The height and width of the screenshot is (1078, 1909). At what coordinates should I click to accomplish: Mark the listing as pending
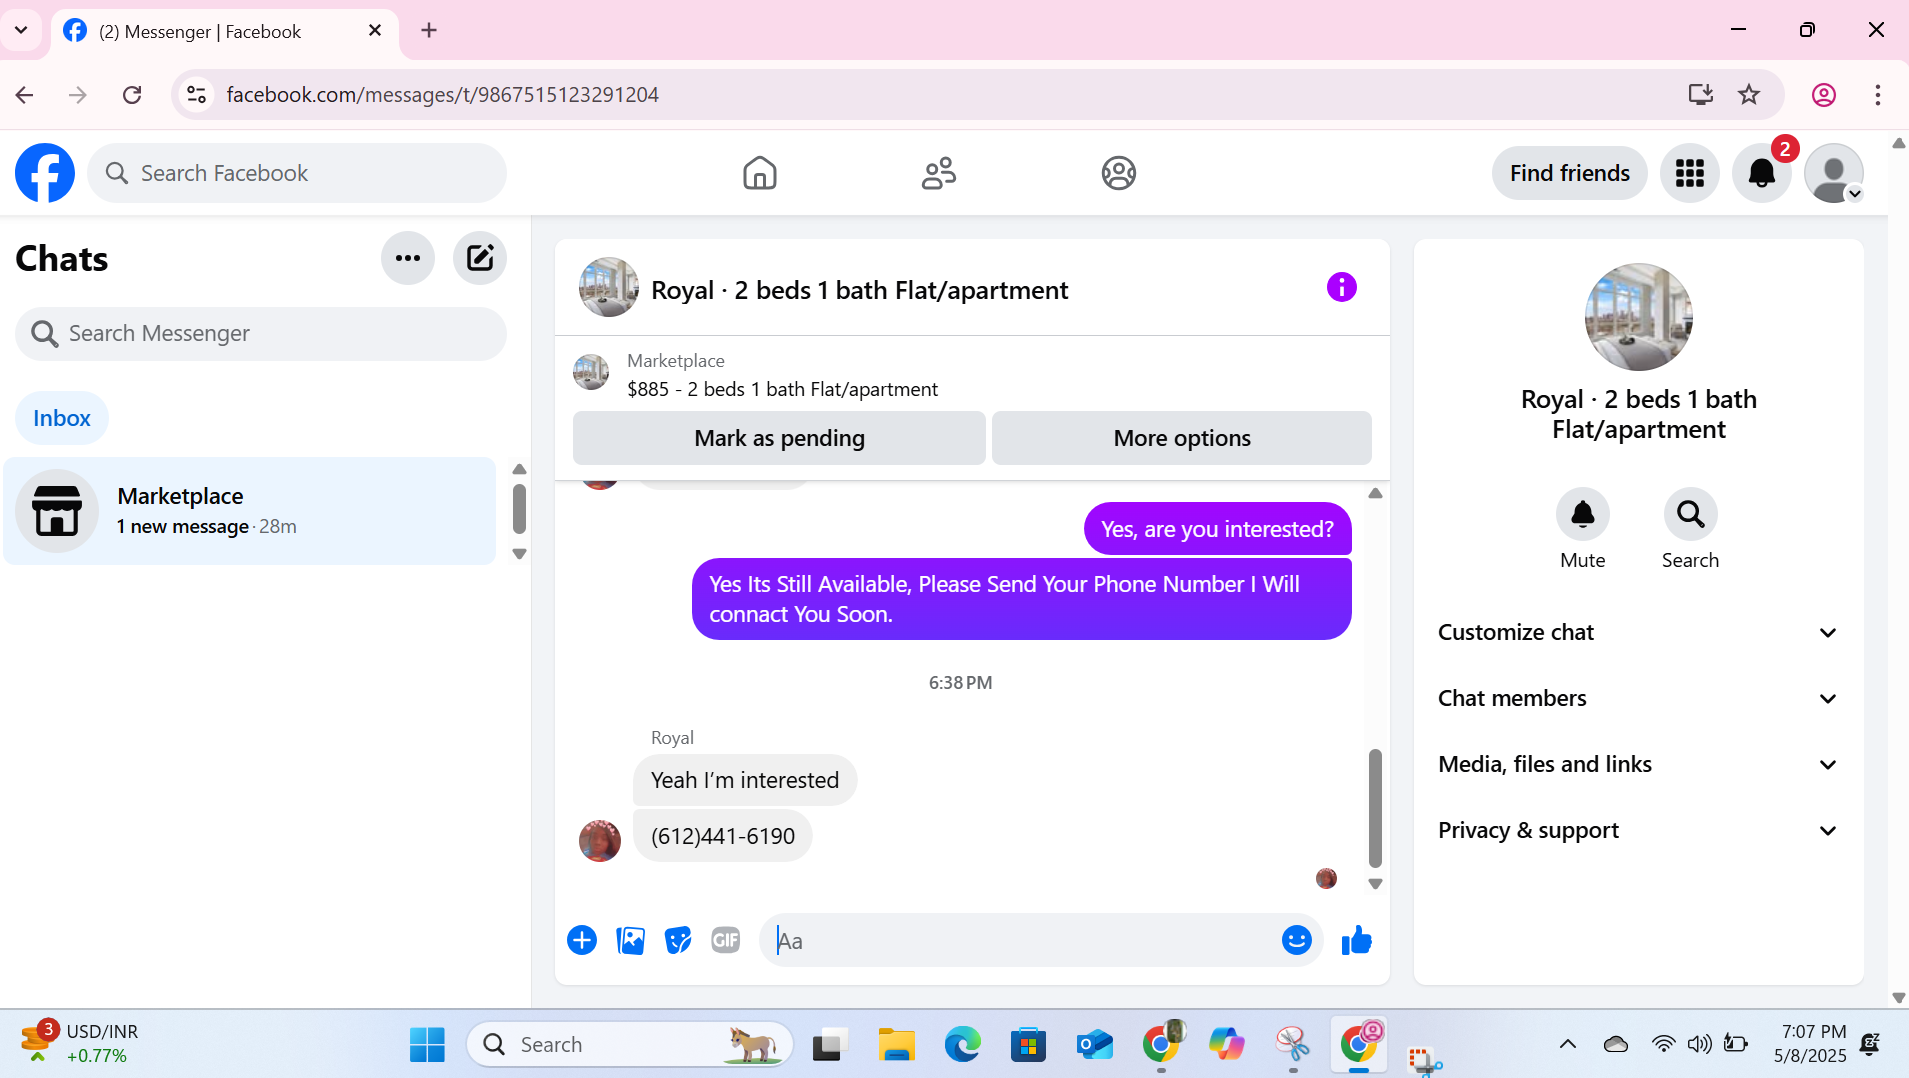[x=779, y=438]
